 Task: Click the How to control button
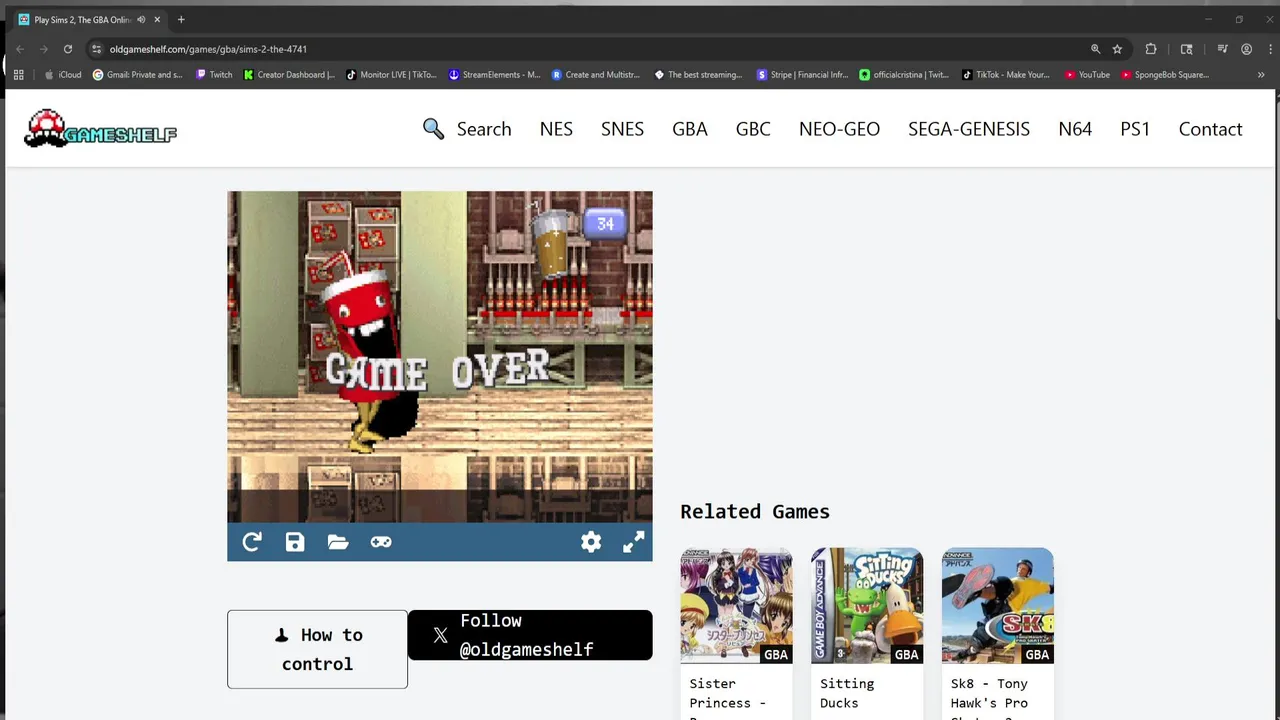point(317,649)
